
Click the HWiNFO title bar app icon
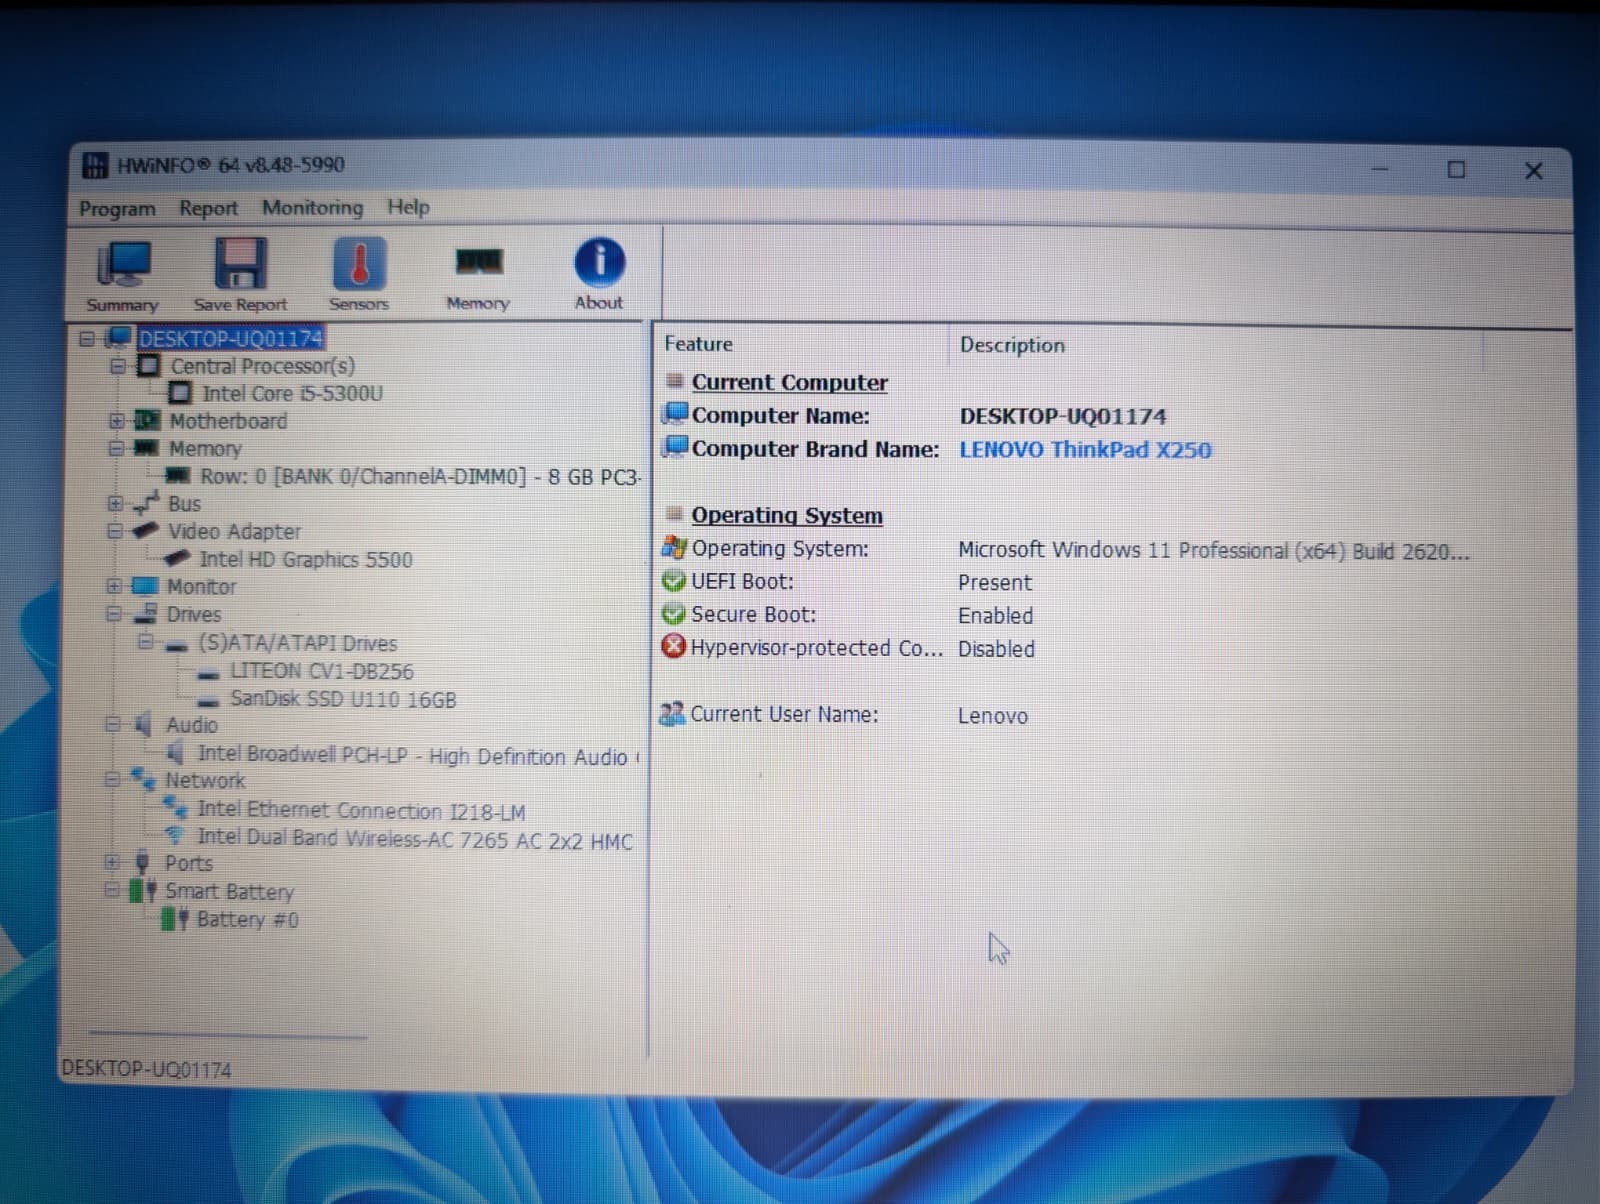[x=95, y=165]
